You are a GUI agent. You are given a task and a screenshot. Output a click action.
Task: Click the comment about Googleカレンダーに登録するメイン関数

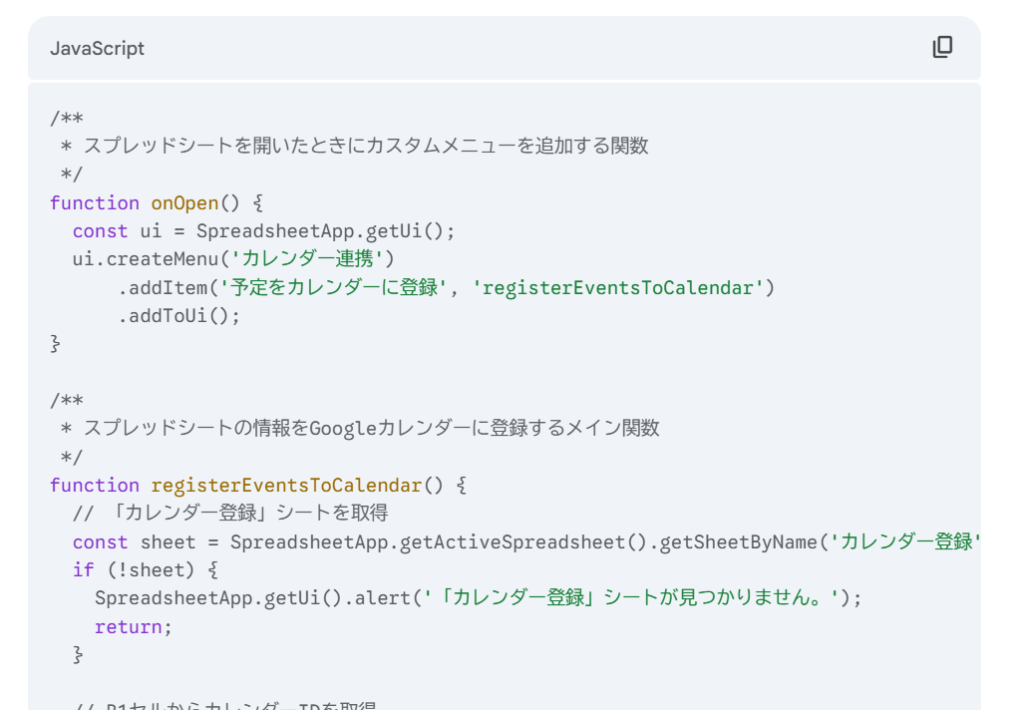pos(370,428)
